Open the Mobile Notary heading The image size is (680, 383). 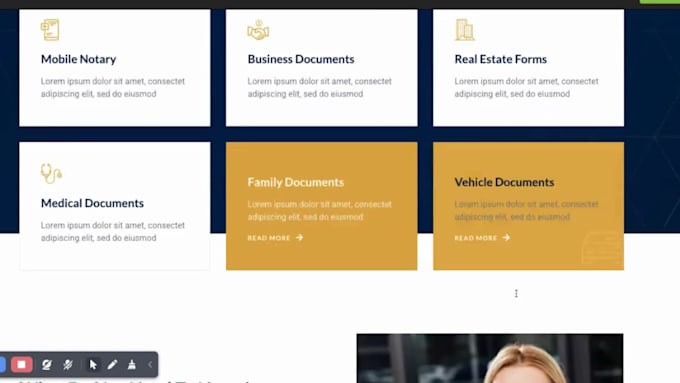pos(78,59)
